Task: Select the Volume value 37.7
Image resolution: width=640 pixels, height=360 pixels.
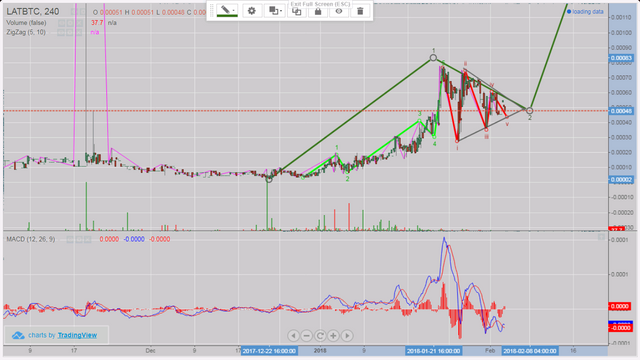Action: 97,23
